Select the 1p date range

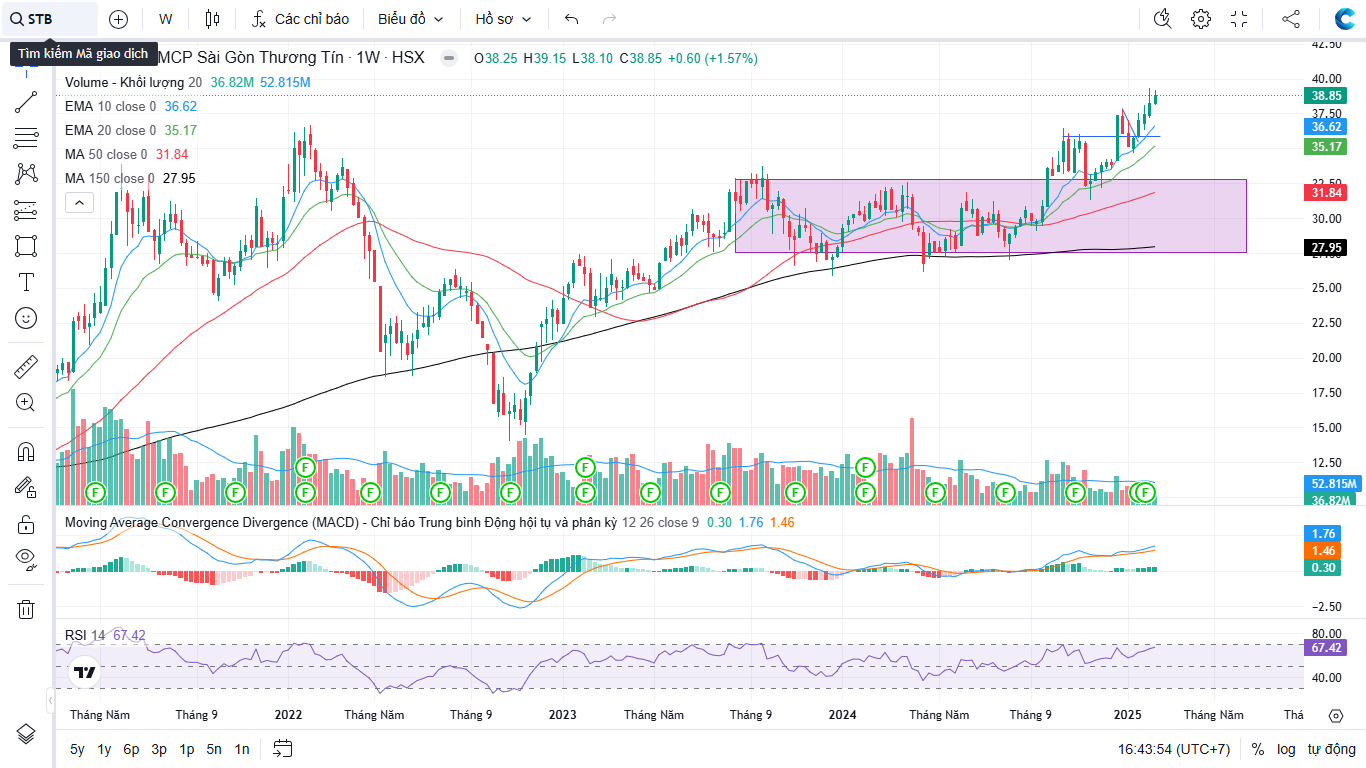point(187,749)
